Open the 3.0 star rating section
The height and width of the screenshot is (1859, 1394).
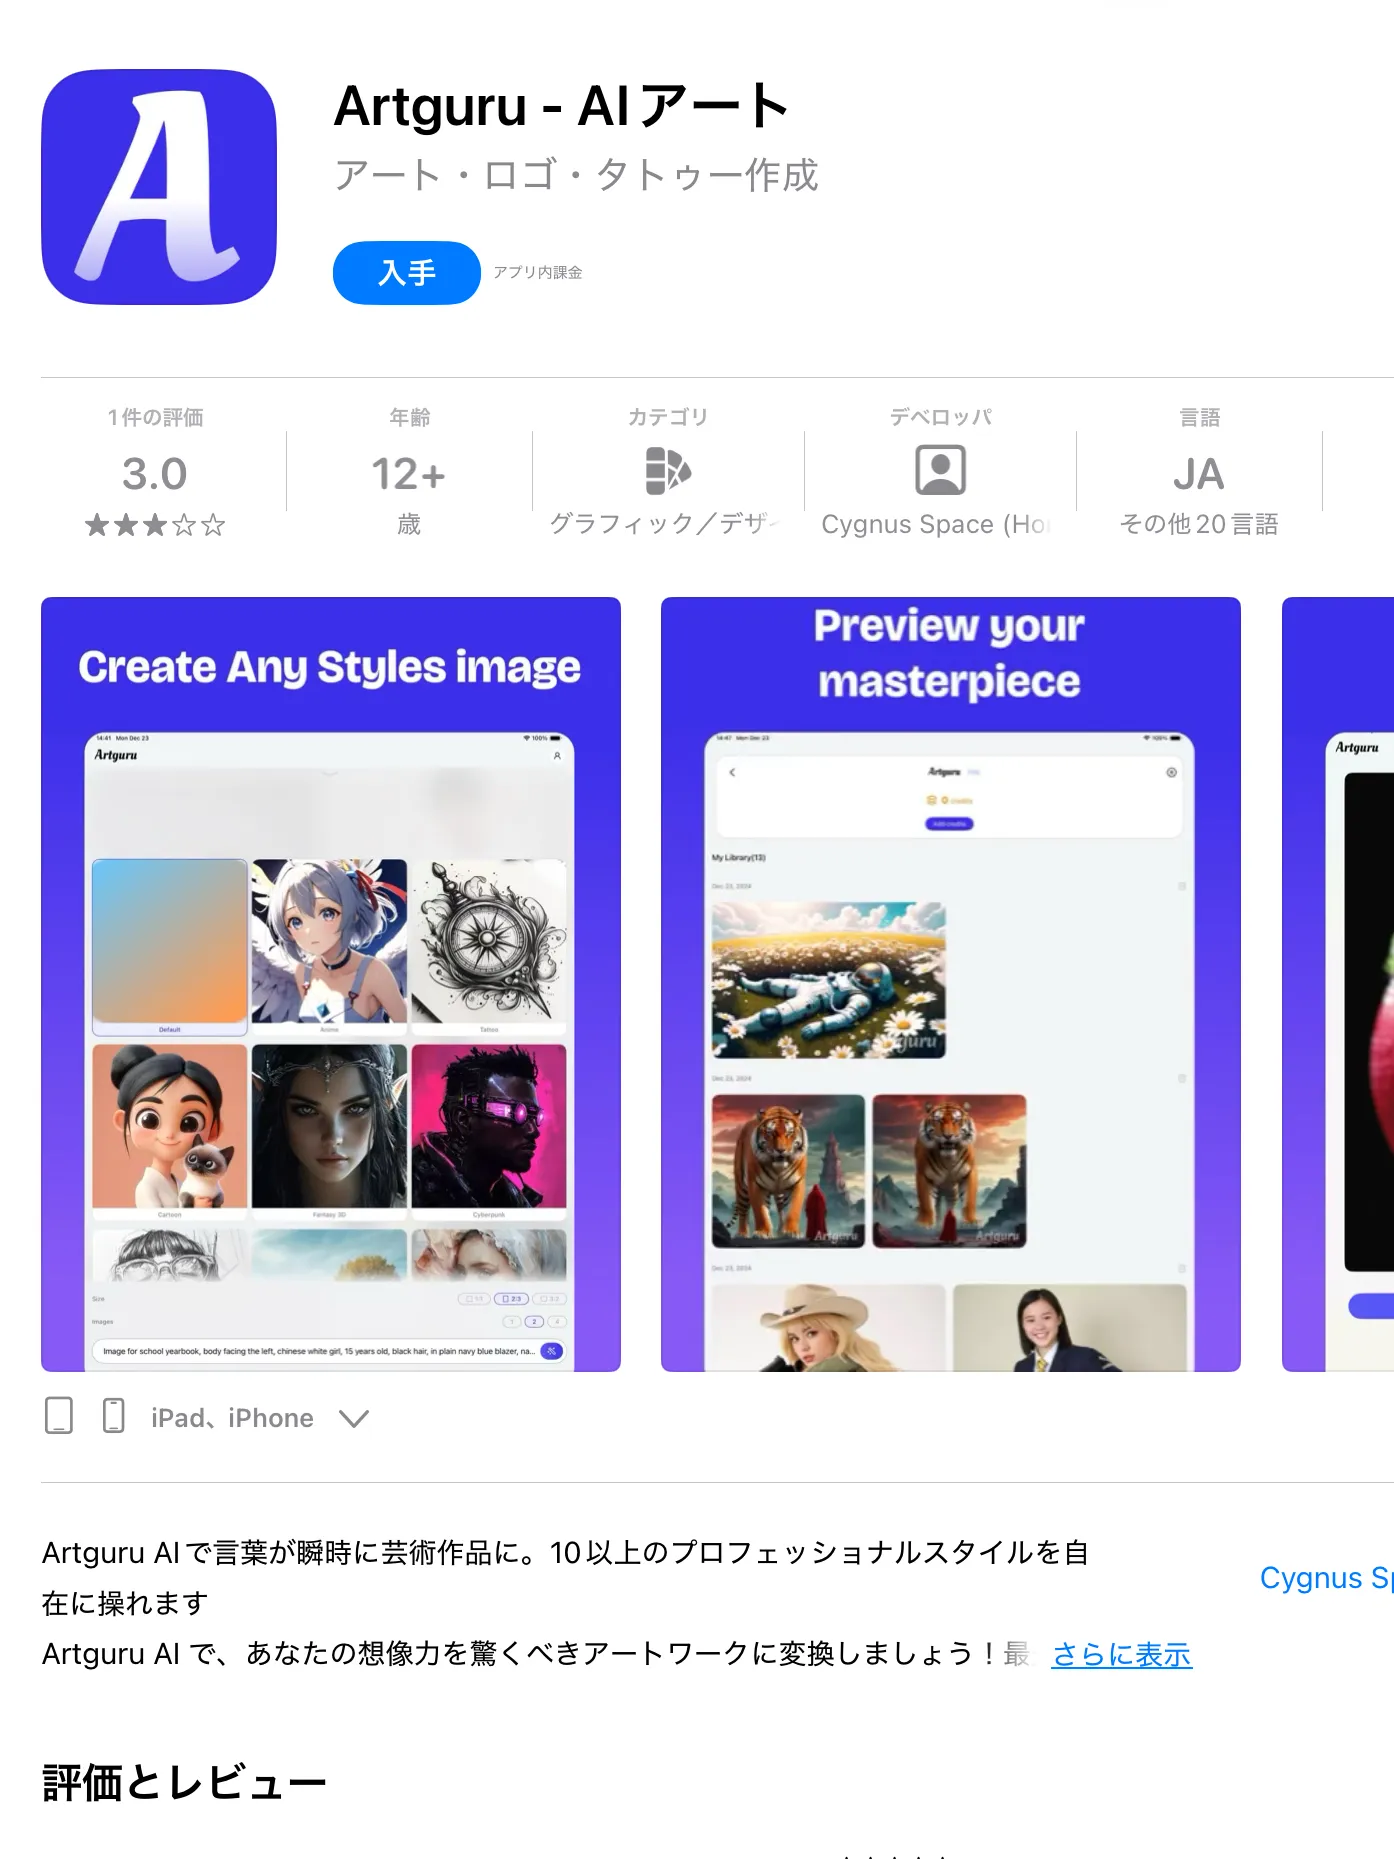(155, 473)
